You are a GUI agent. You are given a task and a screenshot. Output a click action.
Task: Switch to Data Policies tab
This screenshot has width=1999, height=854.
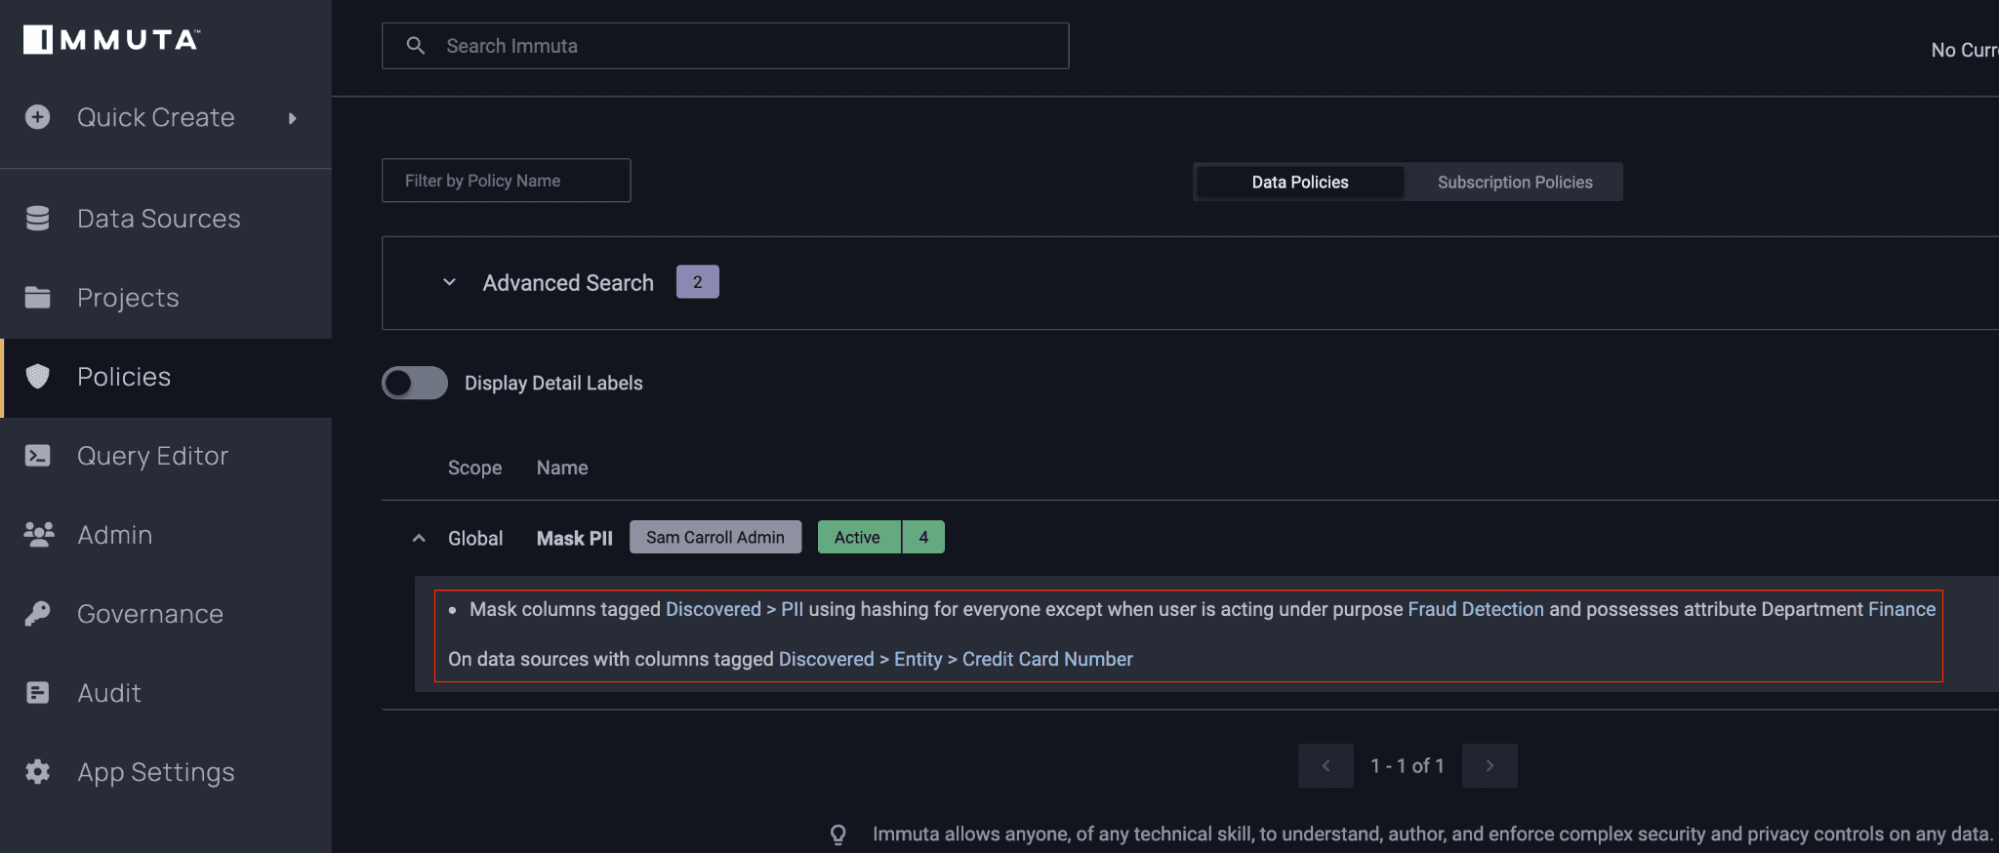click(1300, 182)
